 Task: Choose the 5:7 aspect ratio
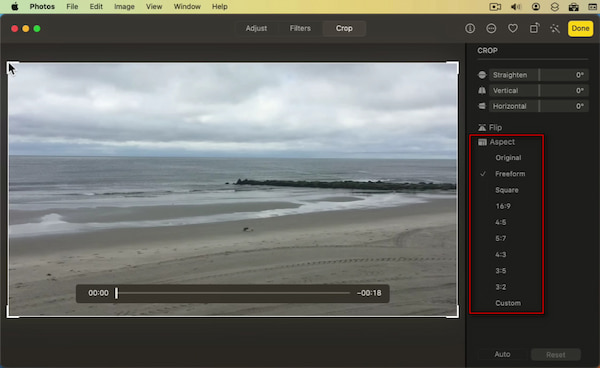(501, 238)
